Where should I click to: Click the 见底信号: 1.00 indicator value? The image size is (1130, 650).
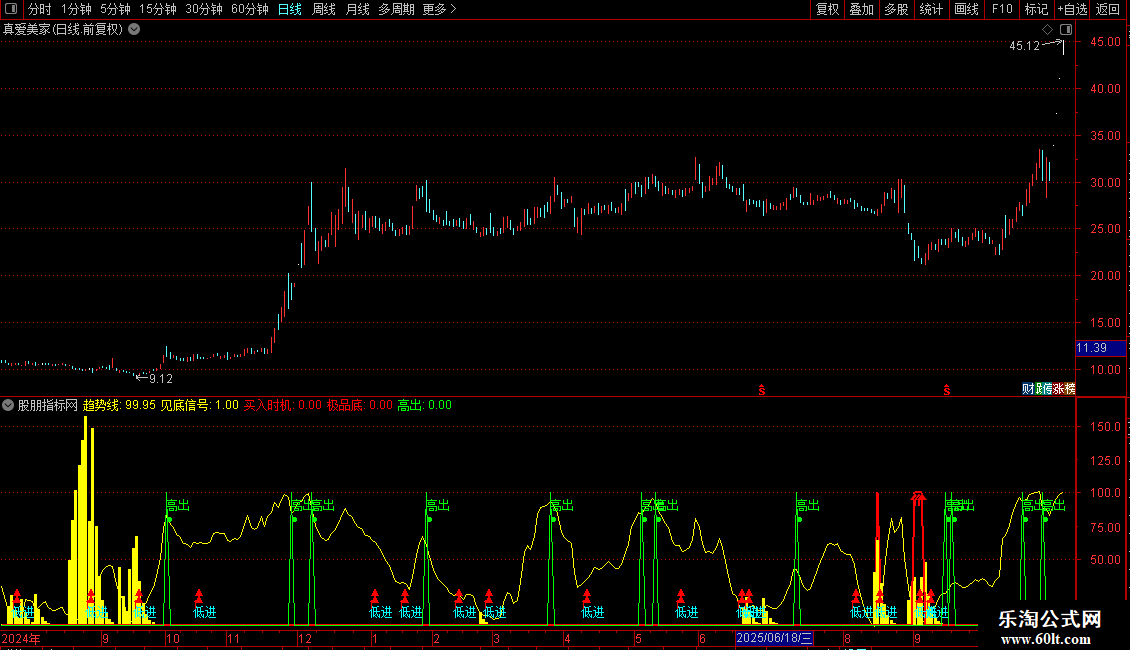(x=199, y=405)
